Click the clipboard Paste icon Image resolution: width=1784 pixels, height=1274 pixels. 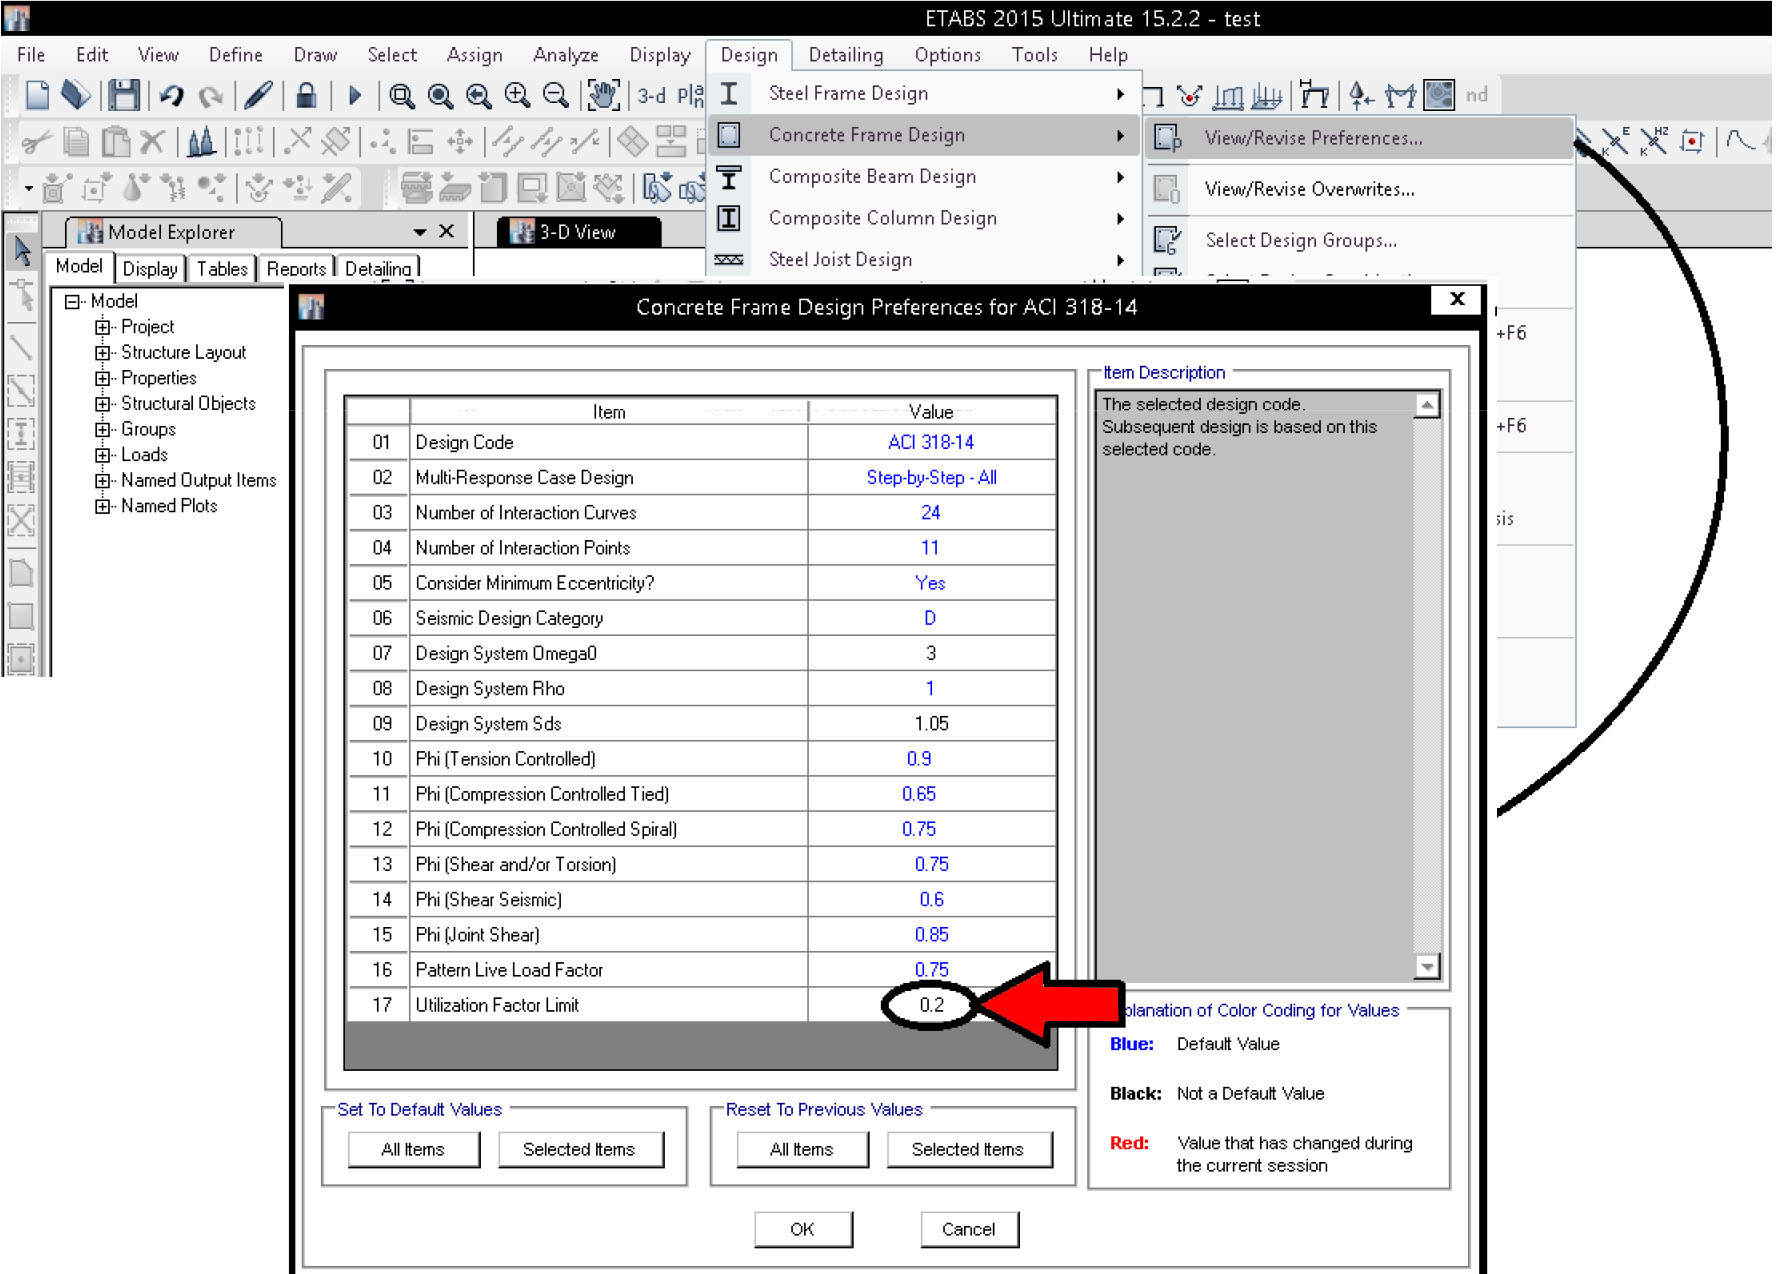(x=115, y=142)
